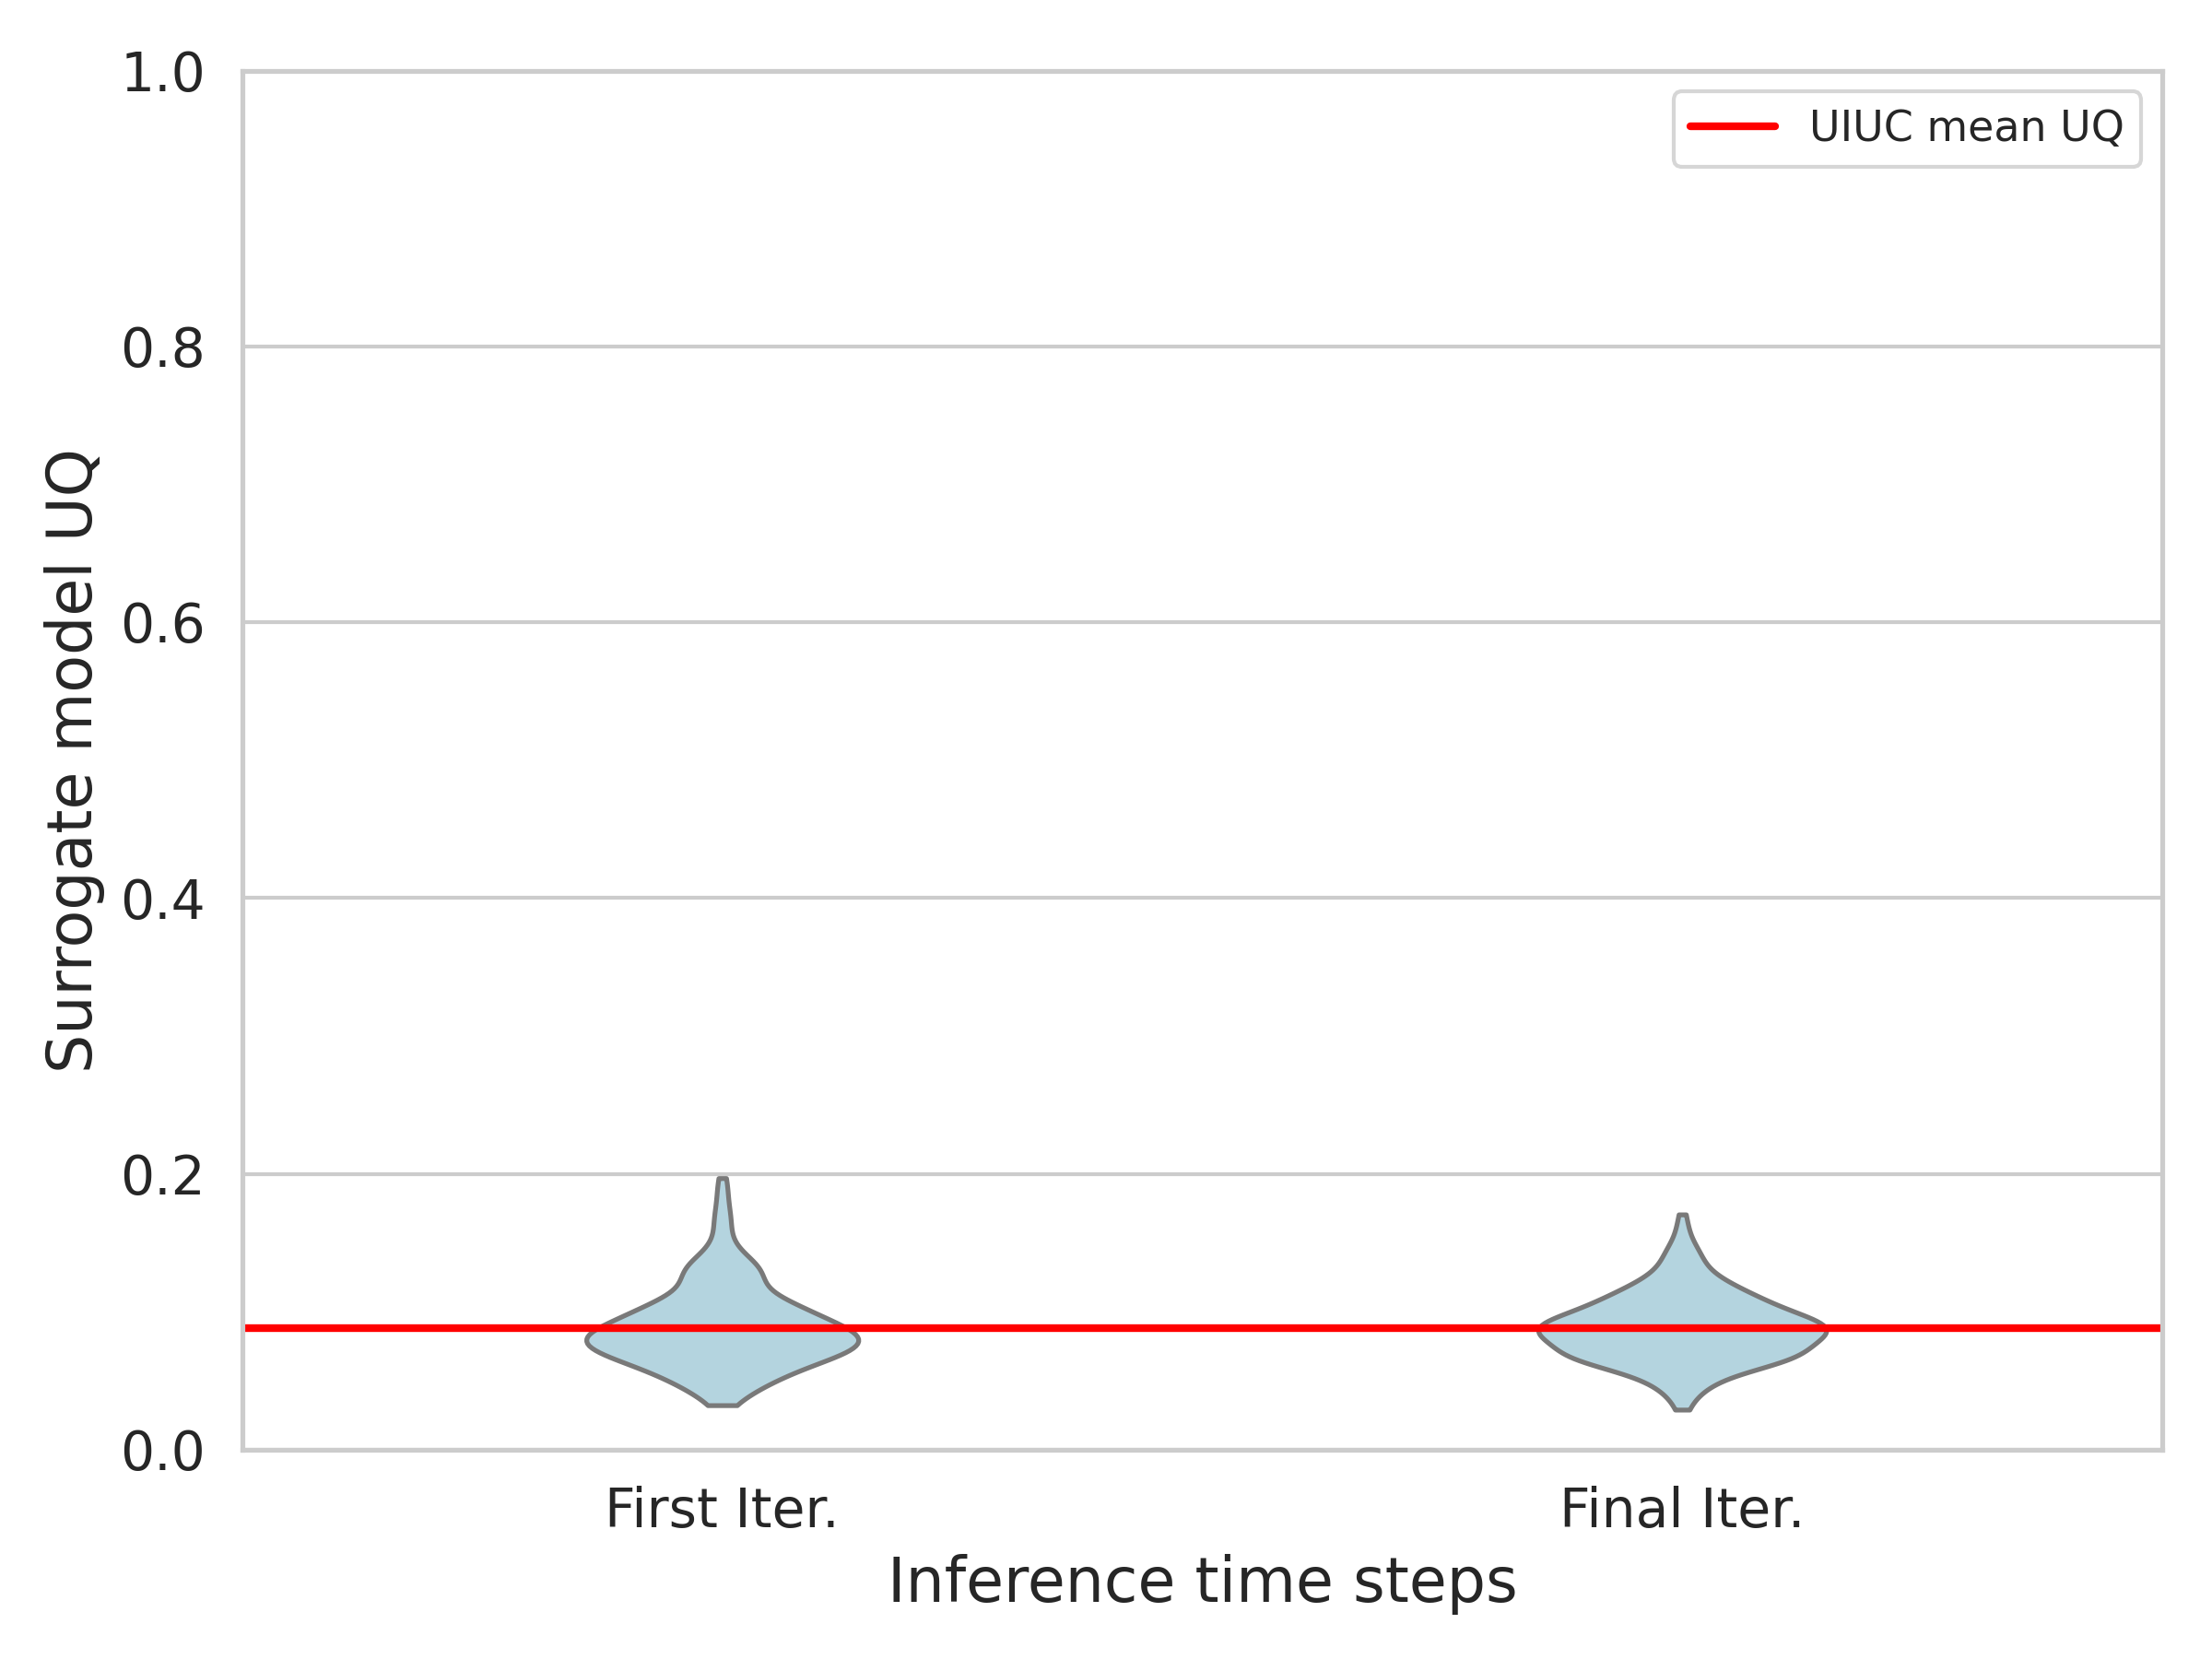Viewport: 2212px width, 1659px height.
Task: Click the 0.4 y-axis tick label
Action: tap(162, 900)
